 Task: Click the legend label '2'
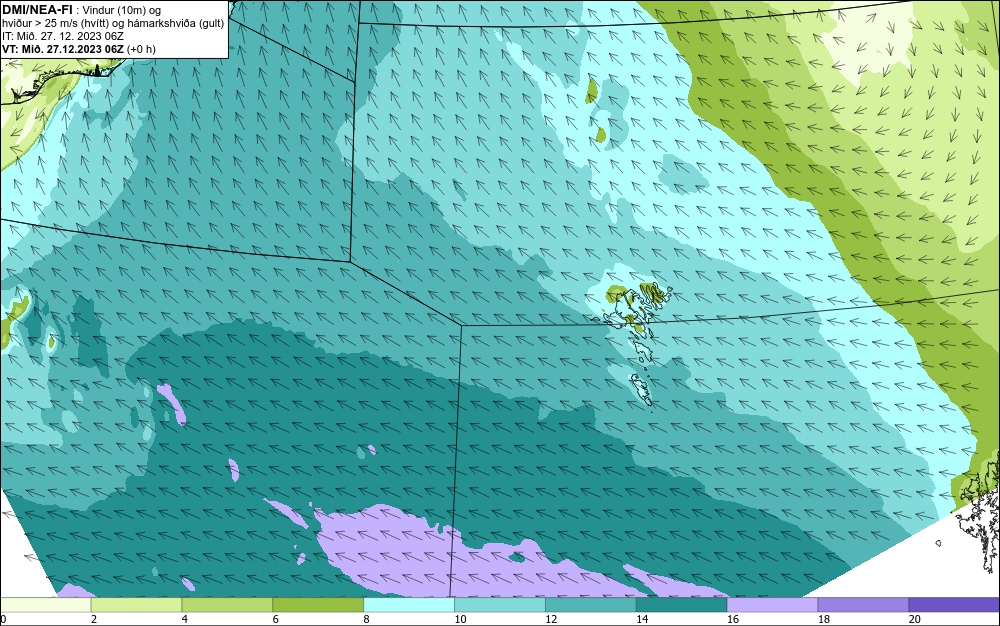pos(94,619)
